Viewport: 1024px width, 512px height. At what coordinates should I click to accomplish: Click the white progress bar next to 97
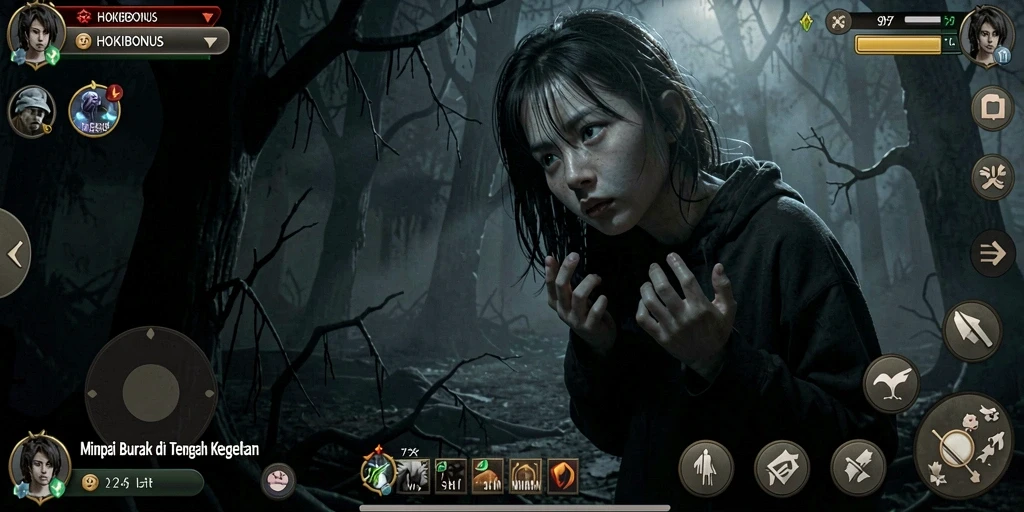[x=923, y=20]
